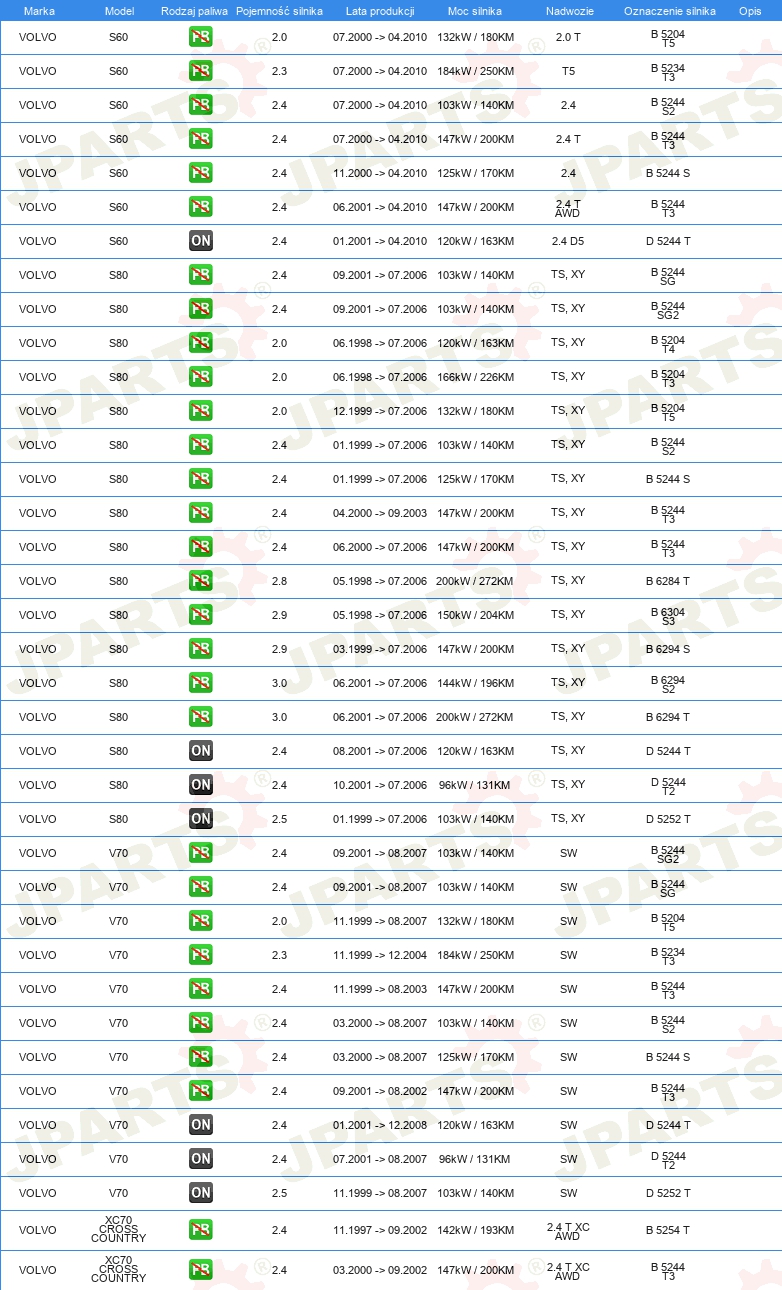782x1290 pixels.
Task: Select the engine code B 6304 S3
Action: pyautogui.click(x=668, y=616)
